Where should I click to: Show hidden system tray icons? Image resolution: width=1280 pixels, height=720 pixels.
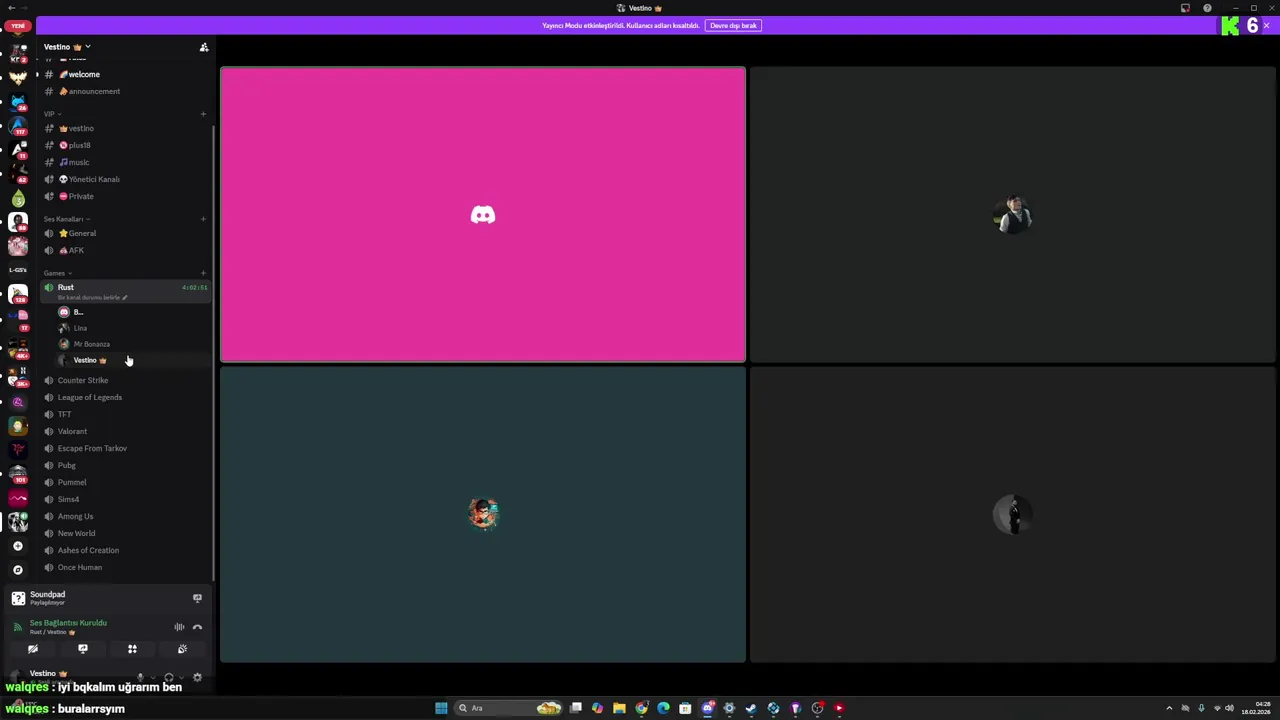click(x=1169, y=708)
